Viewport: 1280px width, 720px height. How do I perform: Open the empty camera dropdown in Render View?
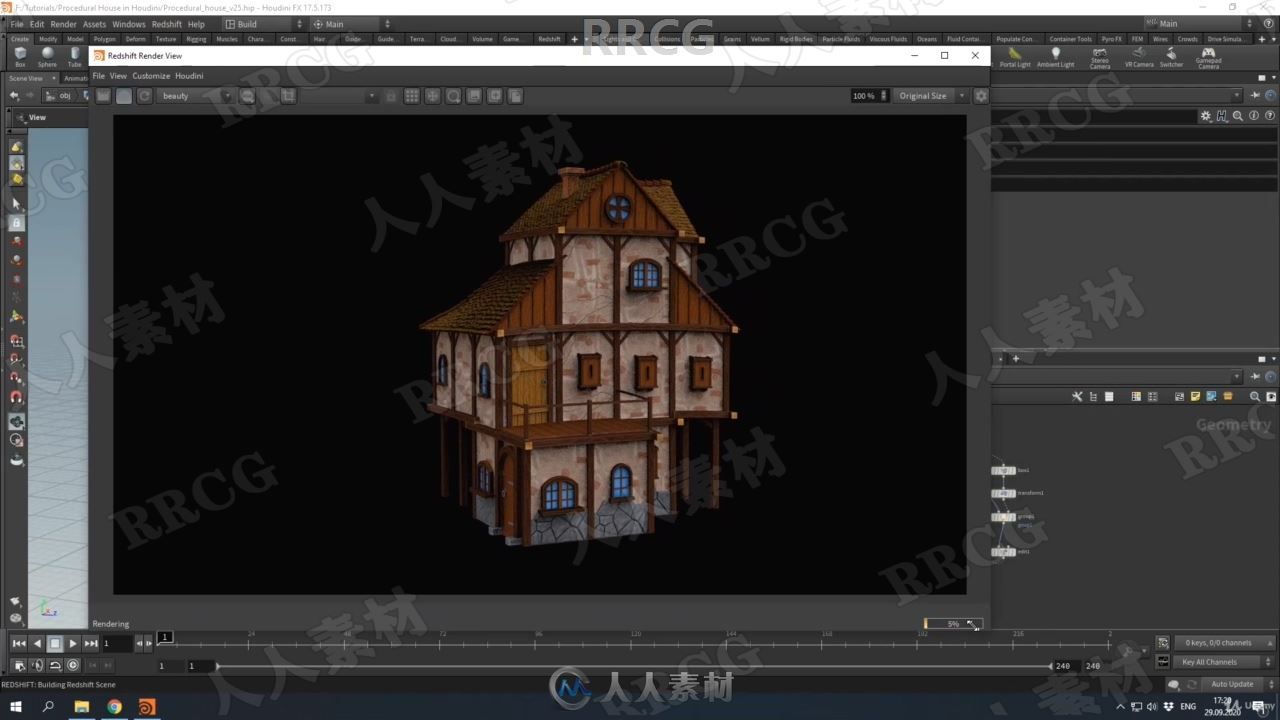click(x=339, y=96)
